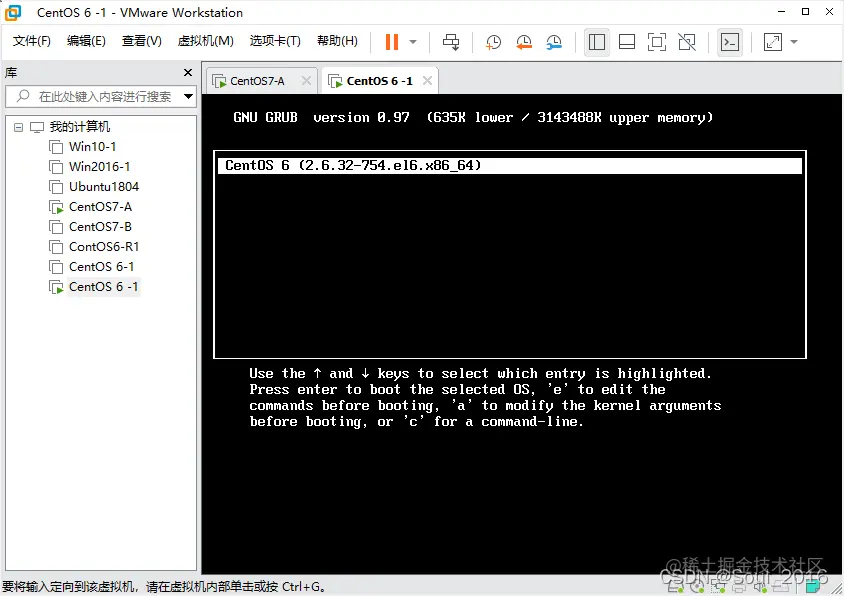The width and height of the screenshot is (844, 596).
Task: Open the library search filter dropdown
Action: [x=188, y=96]
